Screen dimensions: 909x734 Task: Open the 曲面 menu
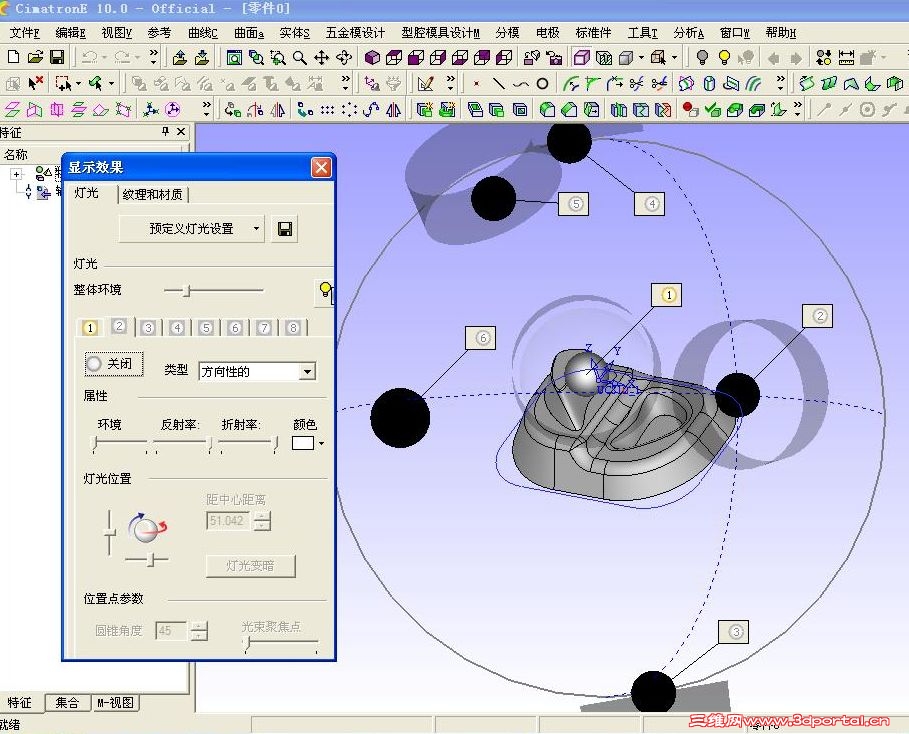(x=249, y=33)
